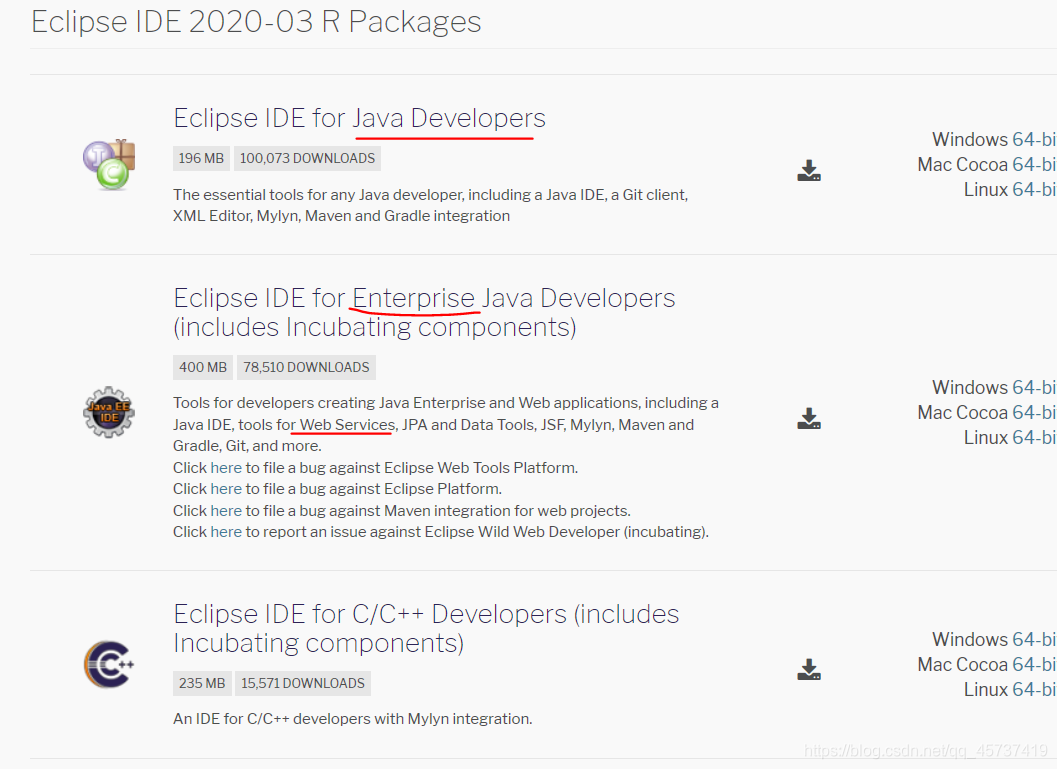Image resolution: width=1057 pixels, height=769 pixels.
Task: Click the 400 MB size badge
Action: point(203,367)
